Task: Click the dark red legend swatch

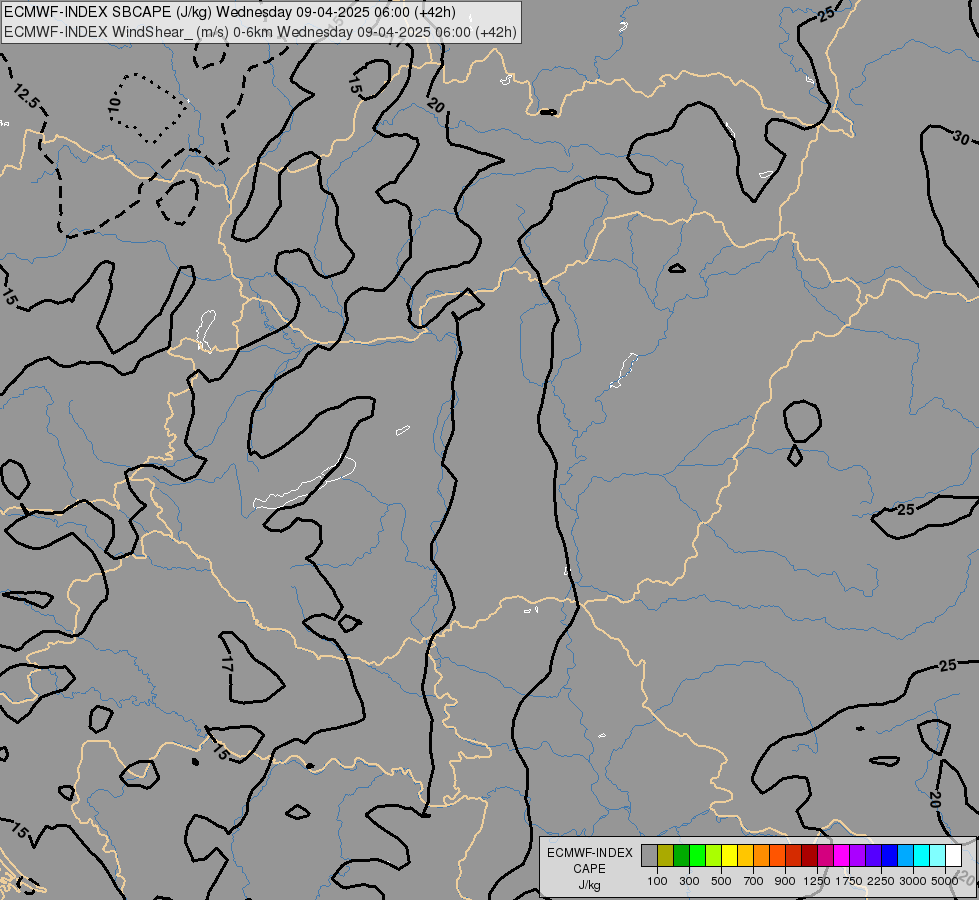Action: pyautogui.click(x=809, y=856)
